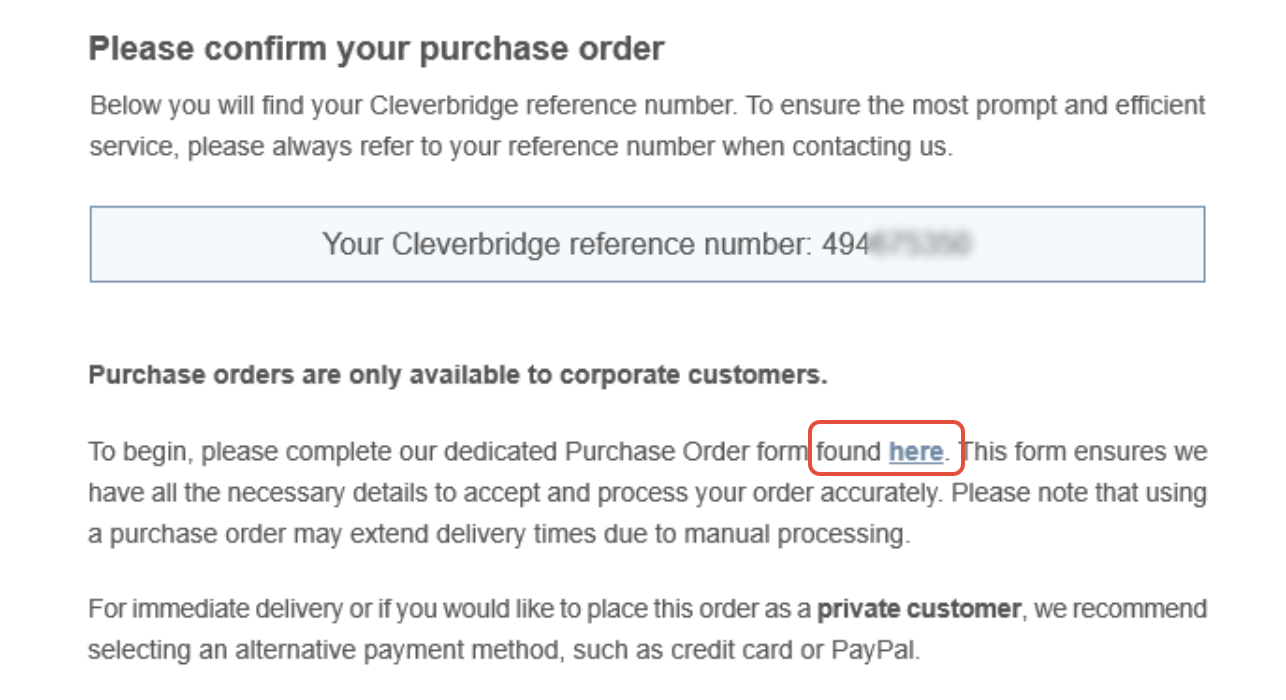Image resolution: width=1286 pixels, height=700 pixels.
Task: Open the Purchase Order form 'here' link
Action: (x=915, y=452)
